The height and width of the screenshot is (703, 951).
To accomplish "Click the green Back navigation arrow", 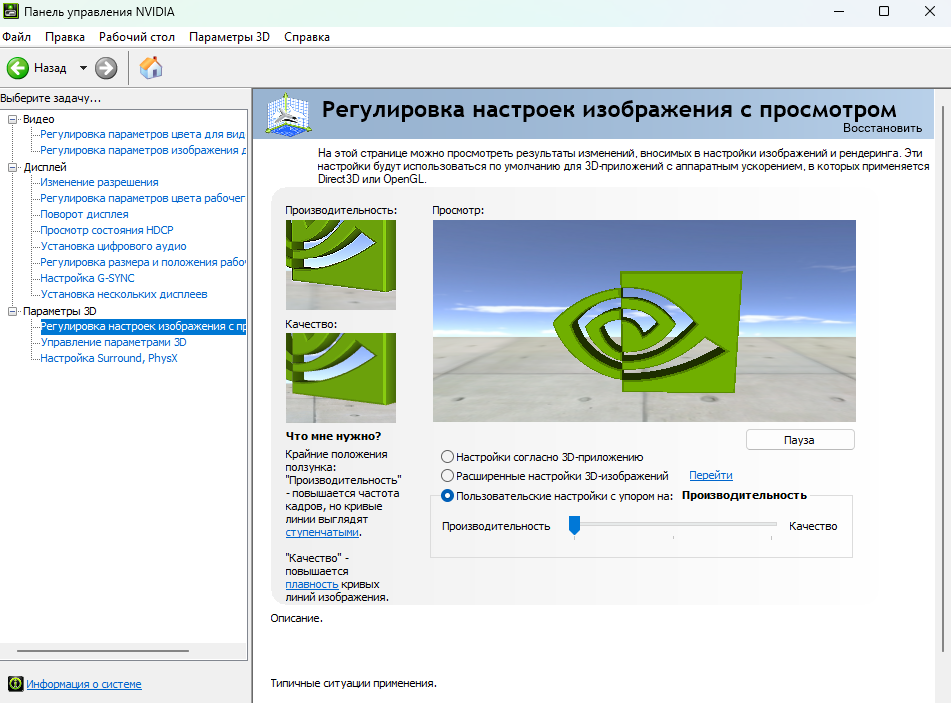I will (18, 69).
